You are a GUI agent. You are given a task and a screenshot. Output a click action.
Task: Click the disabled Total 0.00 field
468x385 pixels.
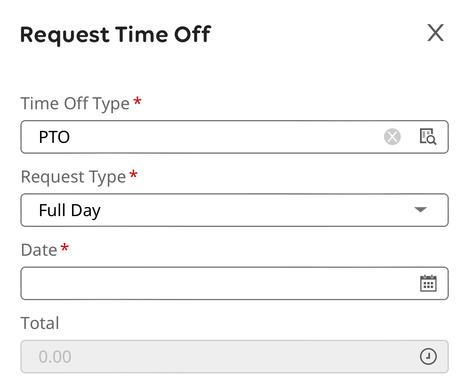[234, 356]
